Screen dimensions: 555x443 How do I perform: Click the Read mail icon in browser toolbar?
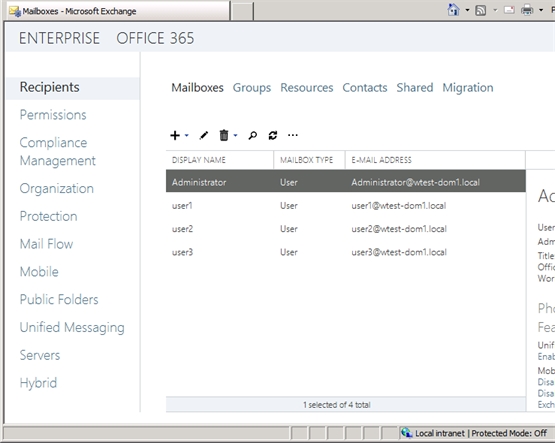coord(509,10)
